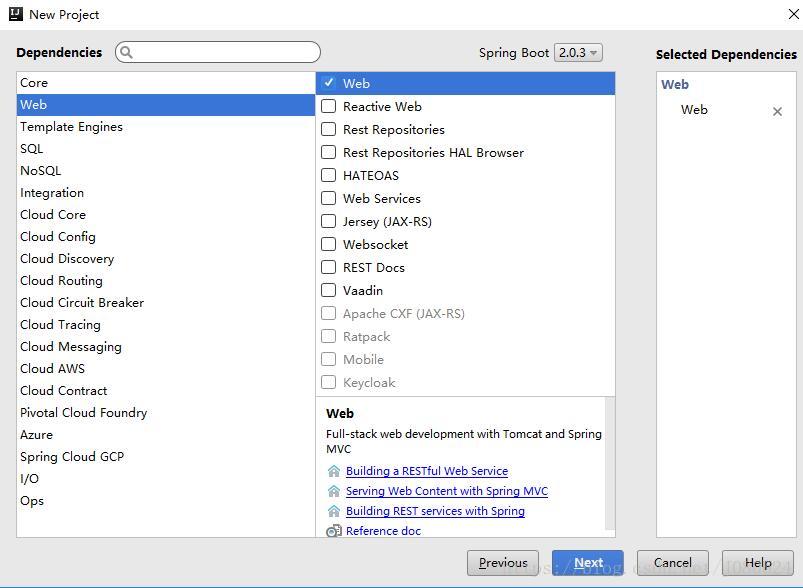
Task: Open the Template Engines category
Action: point(165,127)
